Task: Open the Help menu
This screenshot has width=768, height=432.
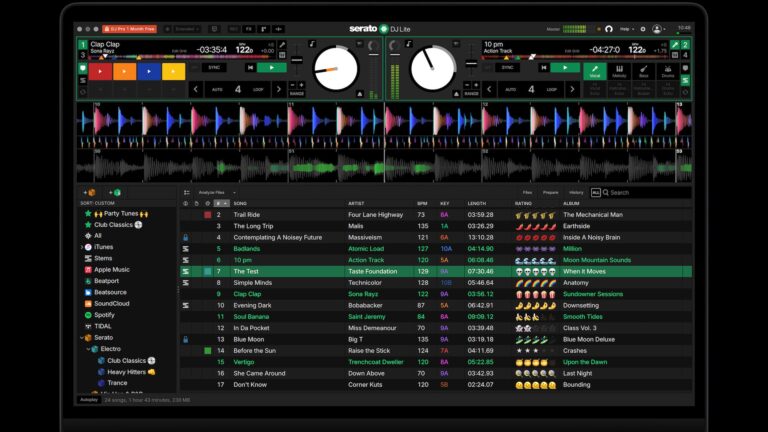Action: [x=626, y=29]
